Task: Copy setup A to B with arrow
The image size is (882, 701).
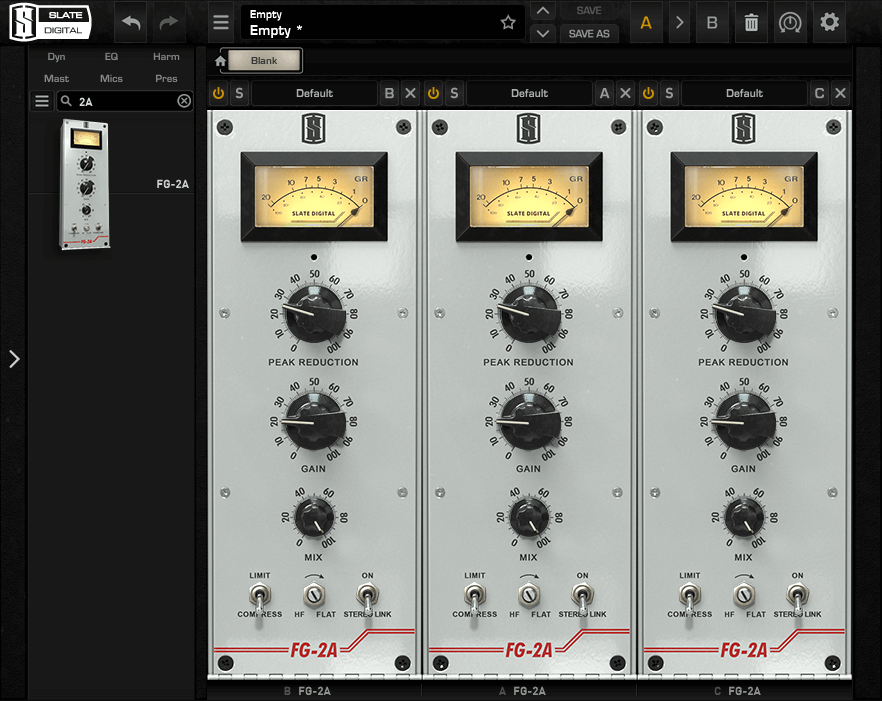Action: tap(679, 23)
